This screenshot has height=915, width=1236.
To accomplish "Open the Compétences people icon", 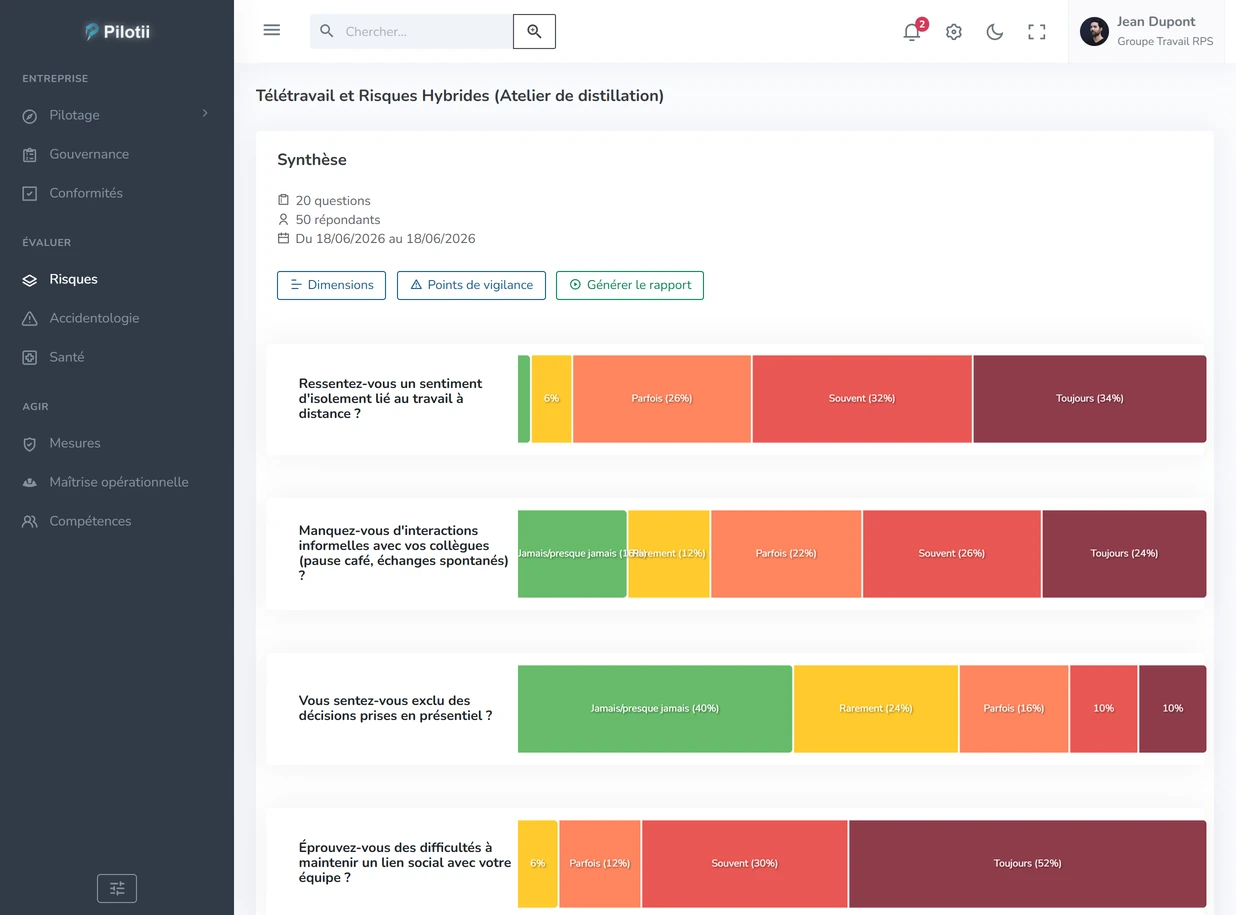I will pos(30,521).
